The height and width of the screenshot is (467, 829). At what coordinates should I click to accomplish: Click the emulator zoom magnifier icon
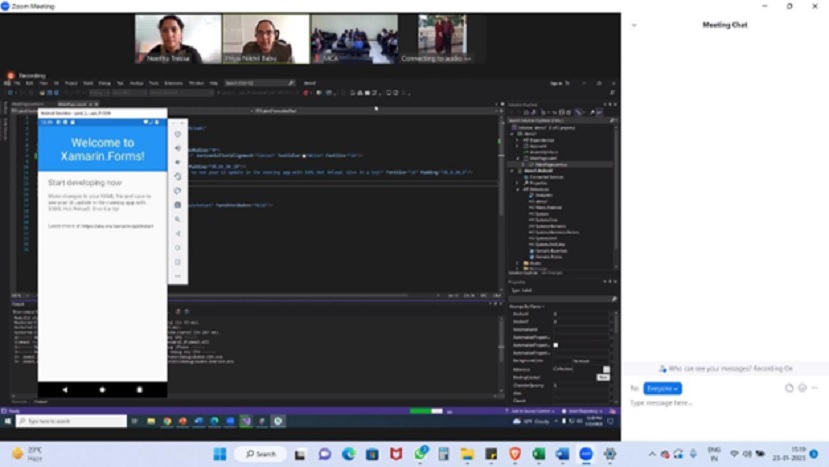click(178, 219)
